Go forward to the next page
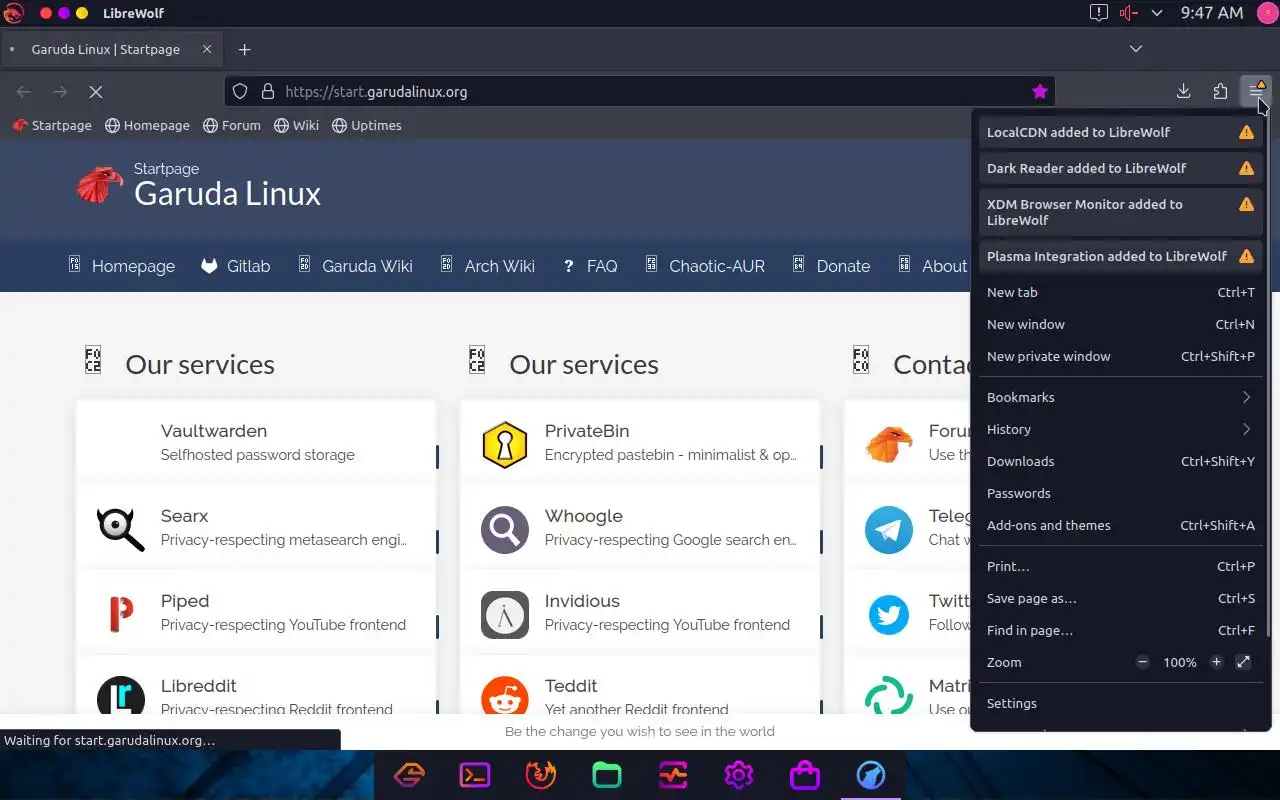 coord(60,91)
